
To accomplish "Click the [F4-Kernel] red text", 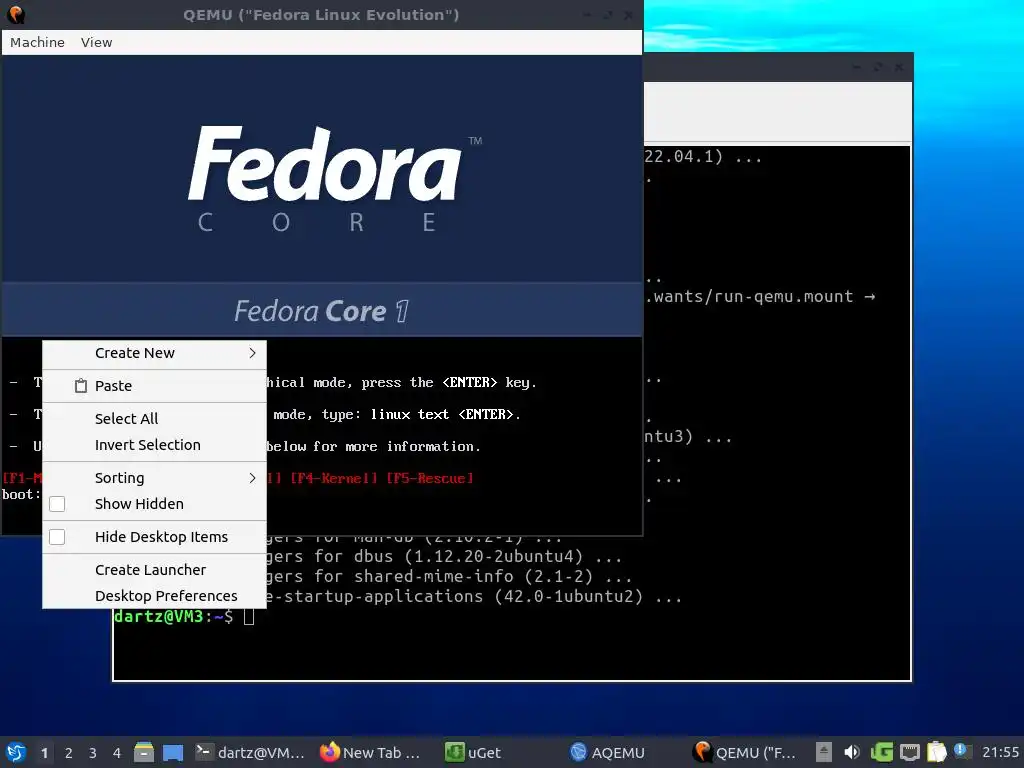I will point(334,478).
